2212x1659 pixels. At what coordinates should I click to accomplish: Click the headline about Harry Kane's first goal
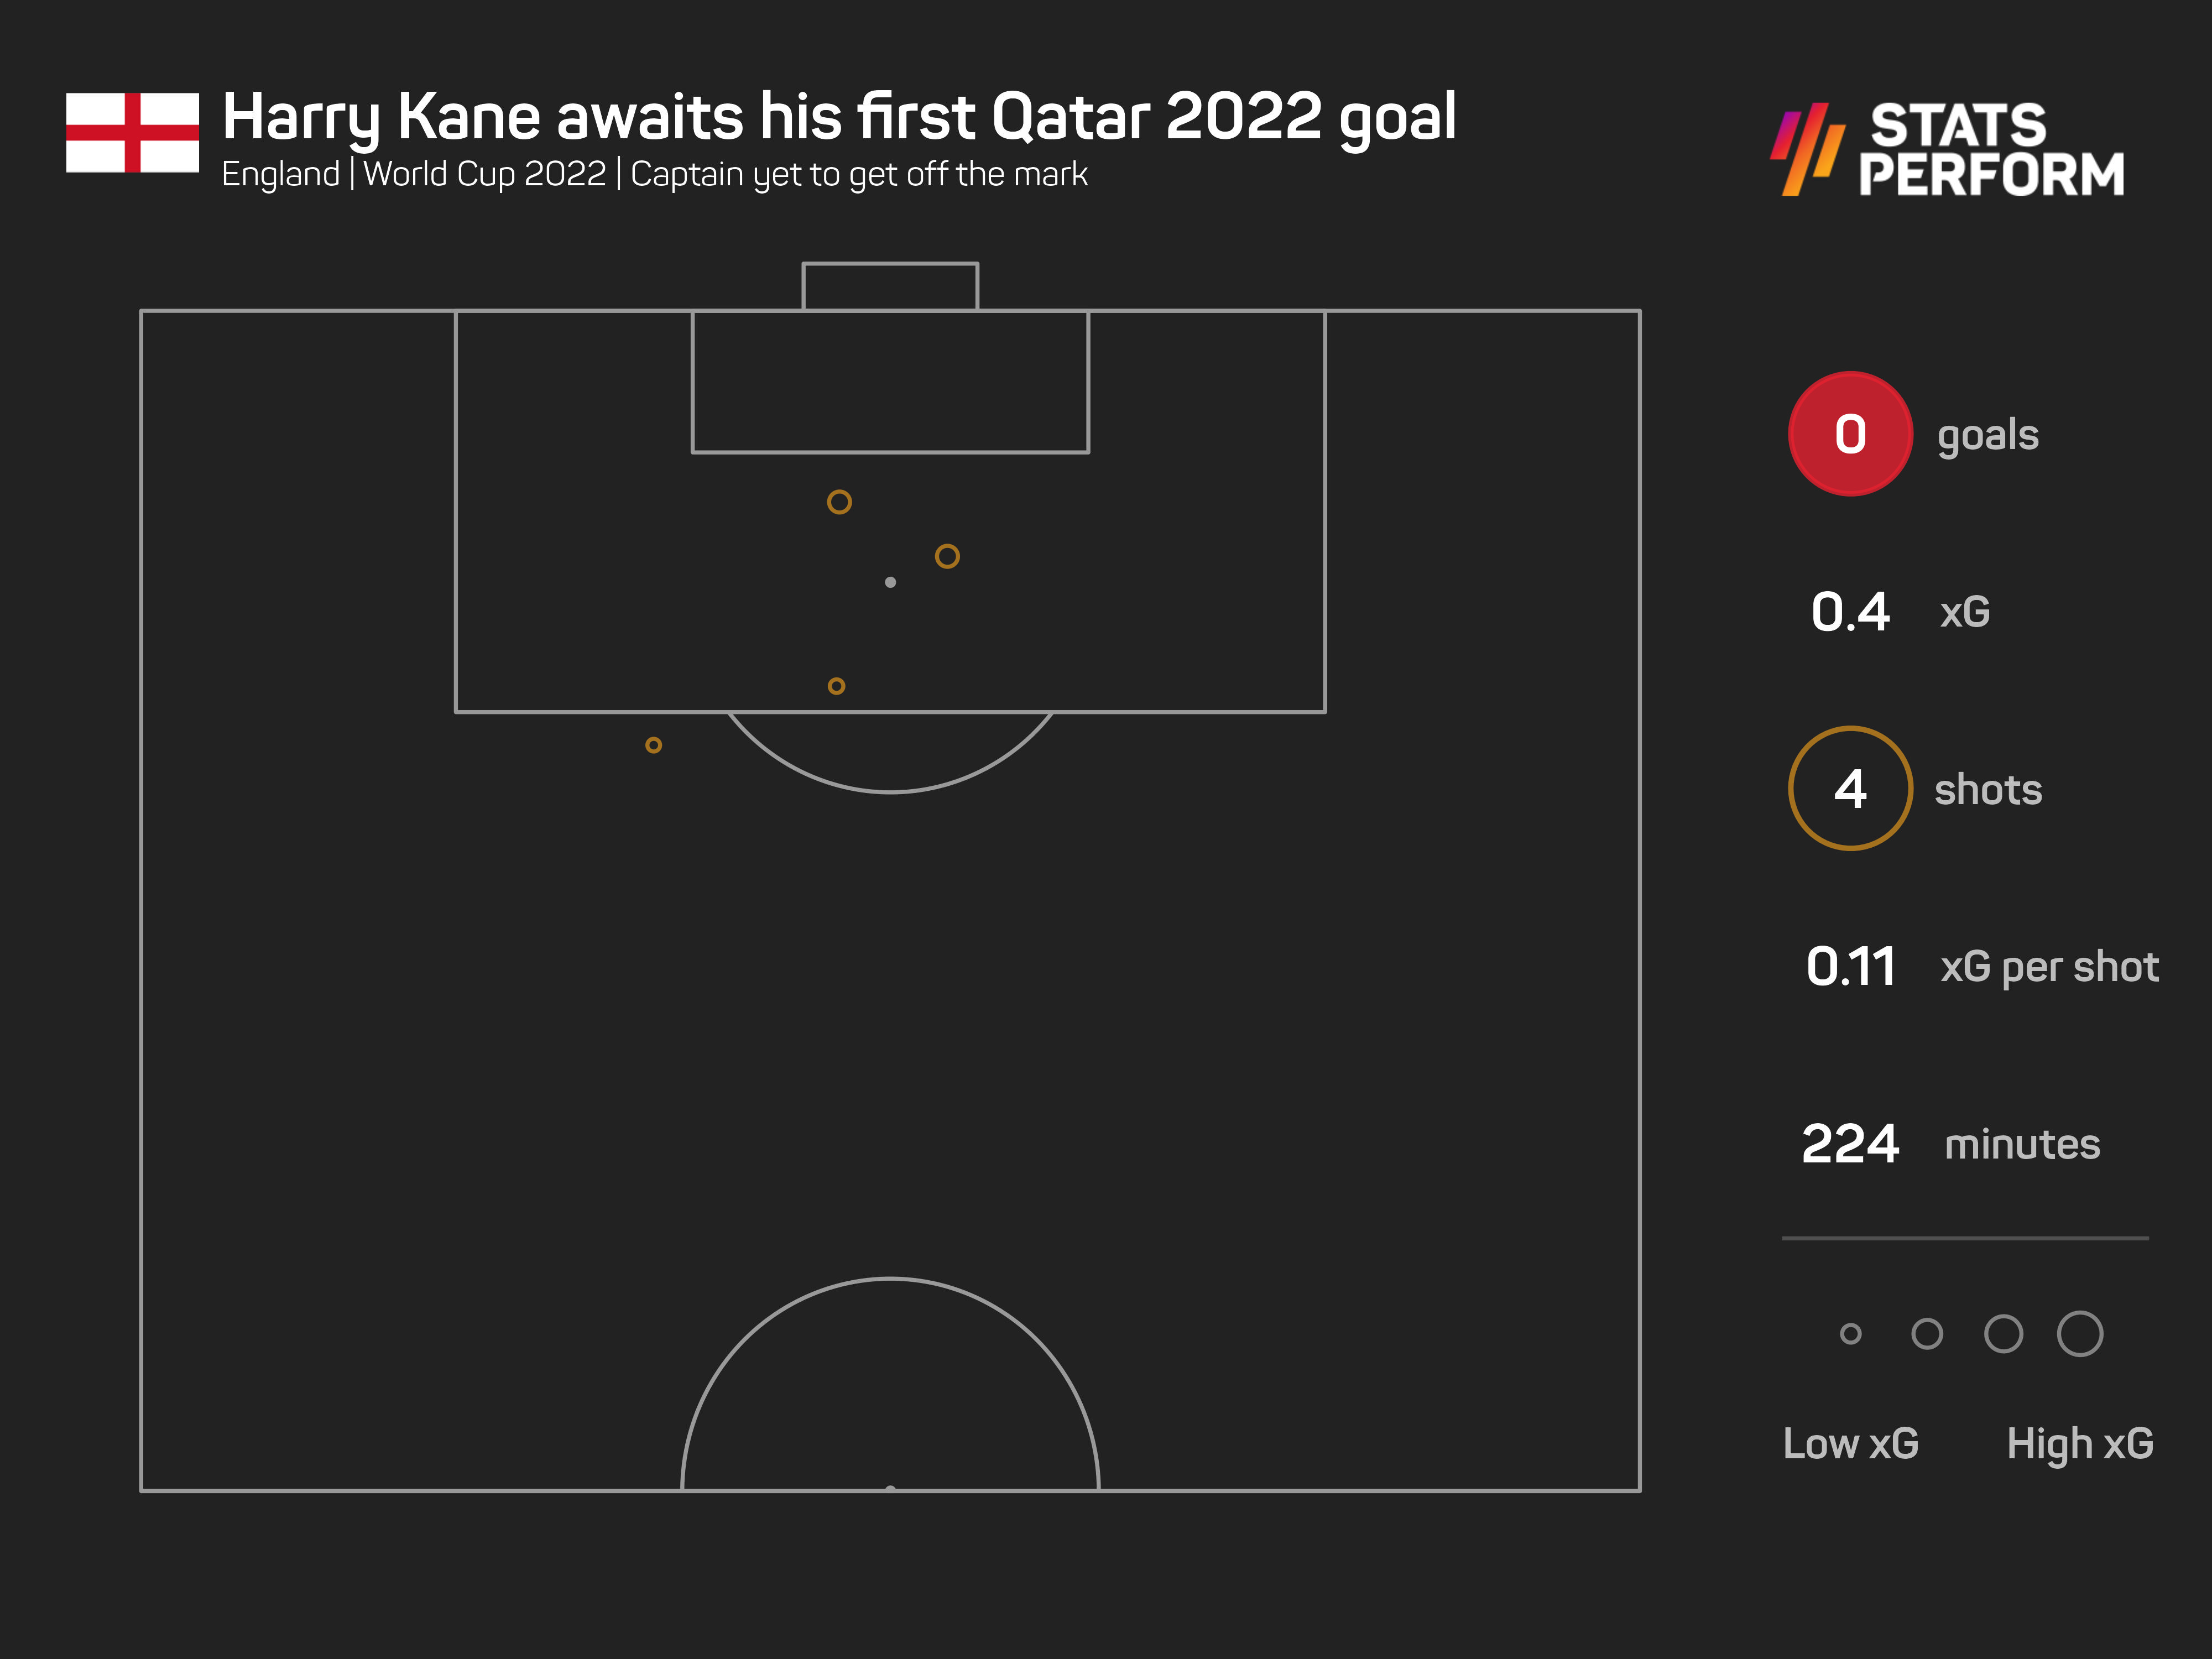(839, 118)
